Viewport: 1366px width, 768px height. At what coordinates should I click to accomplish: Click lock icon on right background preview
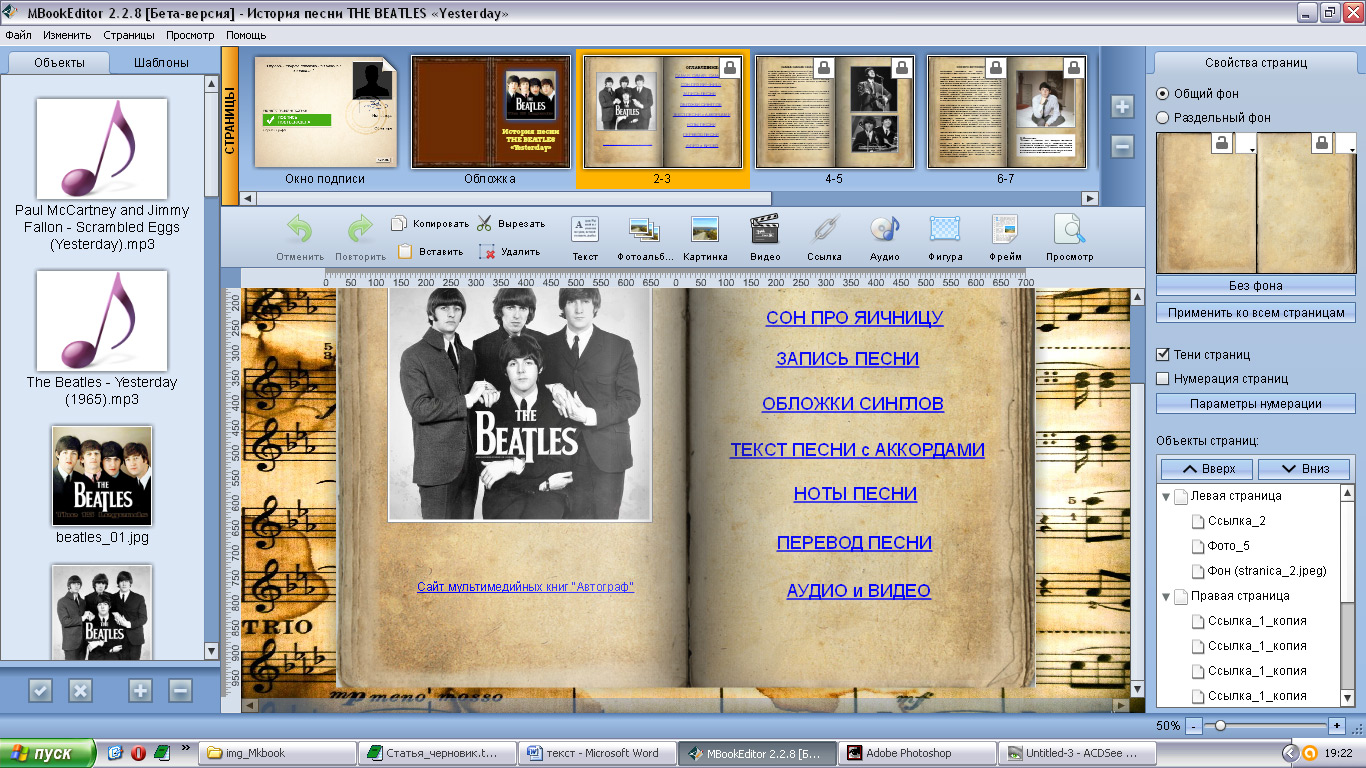[1323, 144]
